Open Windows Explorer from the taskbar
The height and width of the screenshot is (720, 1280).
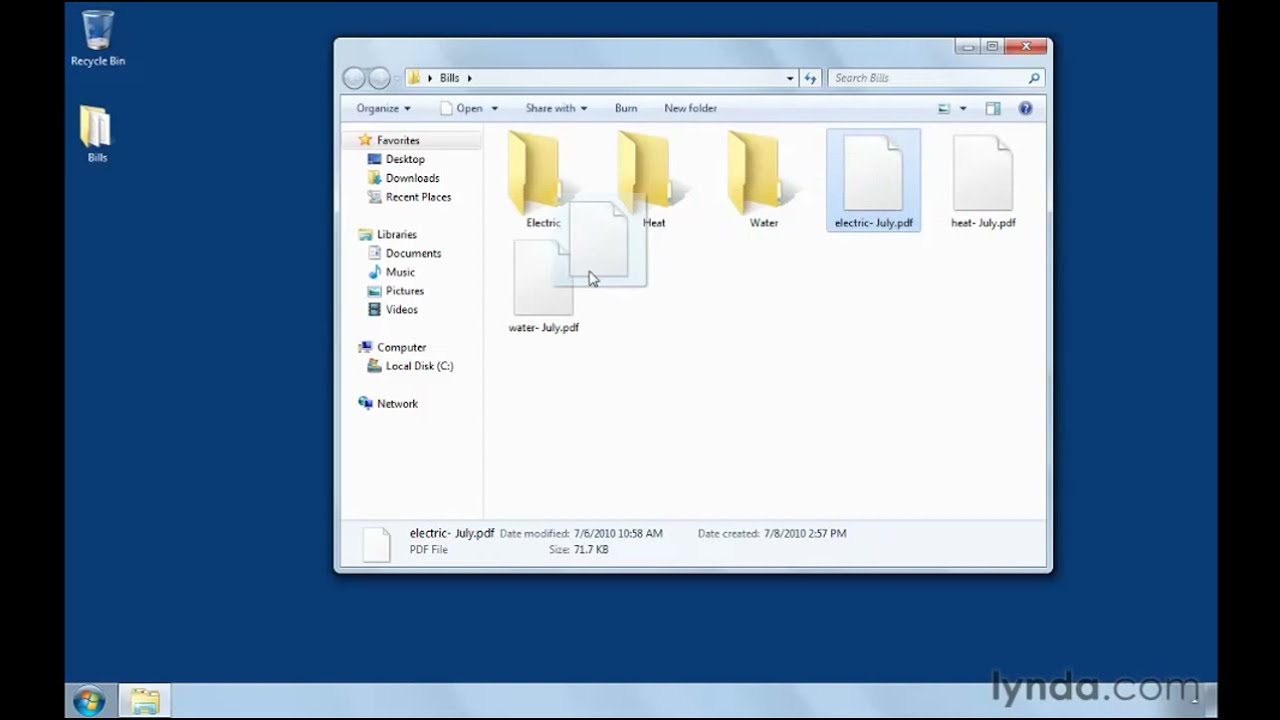(145, 700)
